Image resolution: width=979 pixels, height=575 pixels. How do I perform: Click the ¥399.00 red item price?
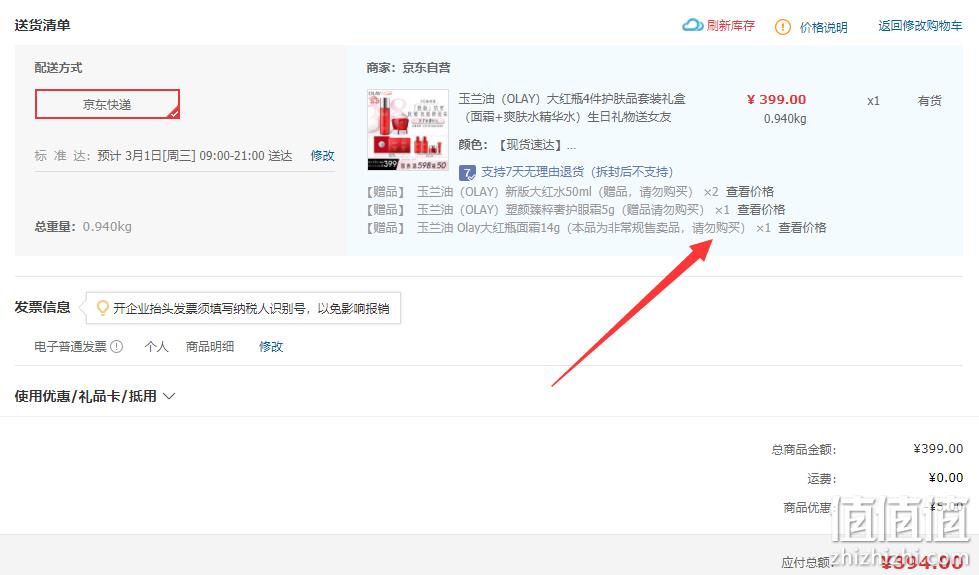[x=776, y=99]
